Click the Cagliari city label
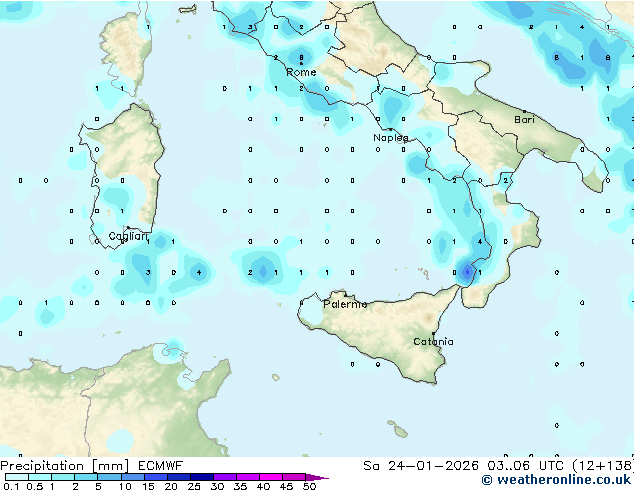 click(127, 236)
